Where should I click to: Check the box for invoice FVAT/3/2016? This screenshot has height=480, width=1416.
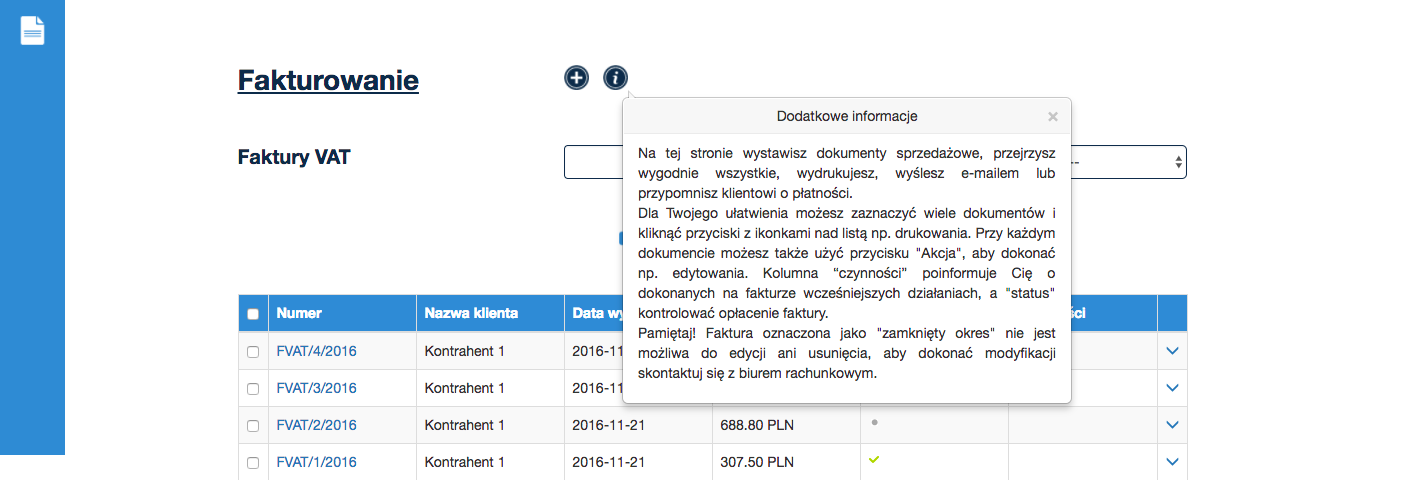(253, 389)
